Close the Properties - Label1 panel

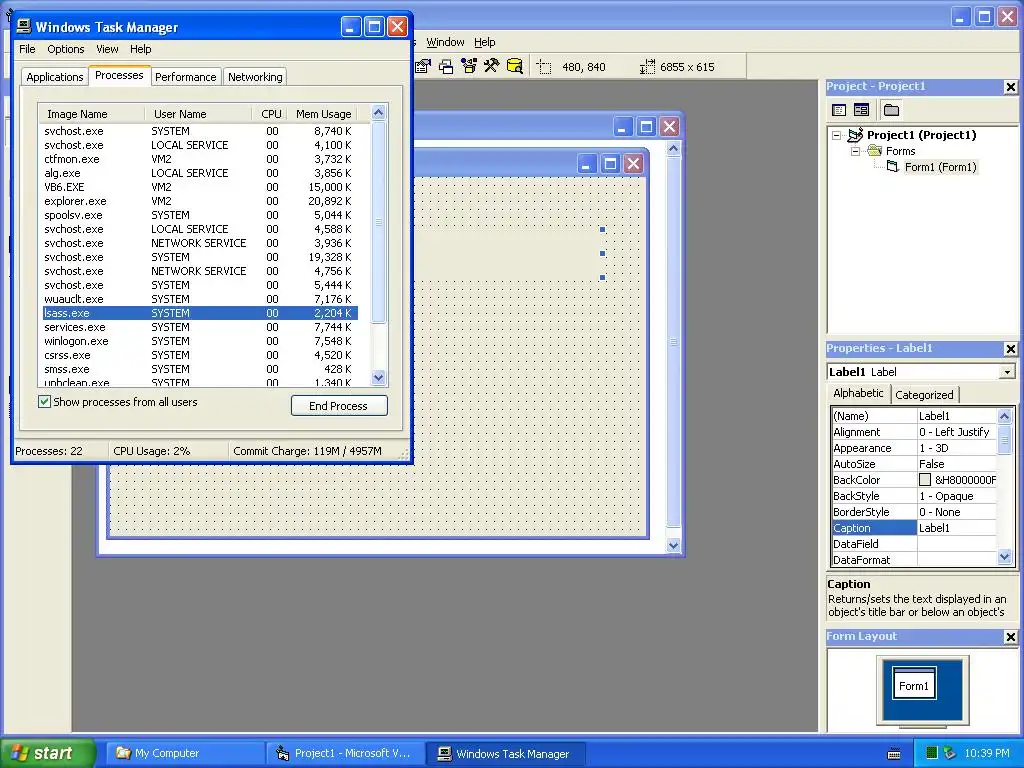click(1010, 349)
